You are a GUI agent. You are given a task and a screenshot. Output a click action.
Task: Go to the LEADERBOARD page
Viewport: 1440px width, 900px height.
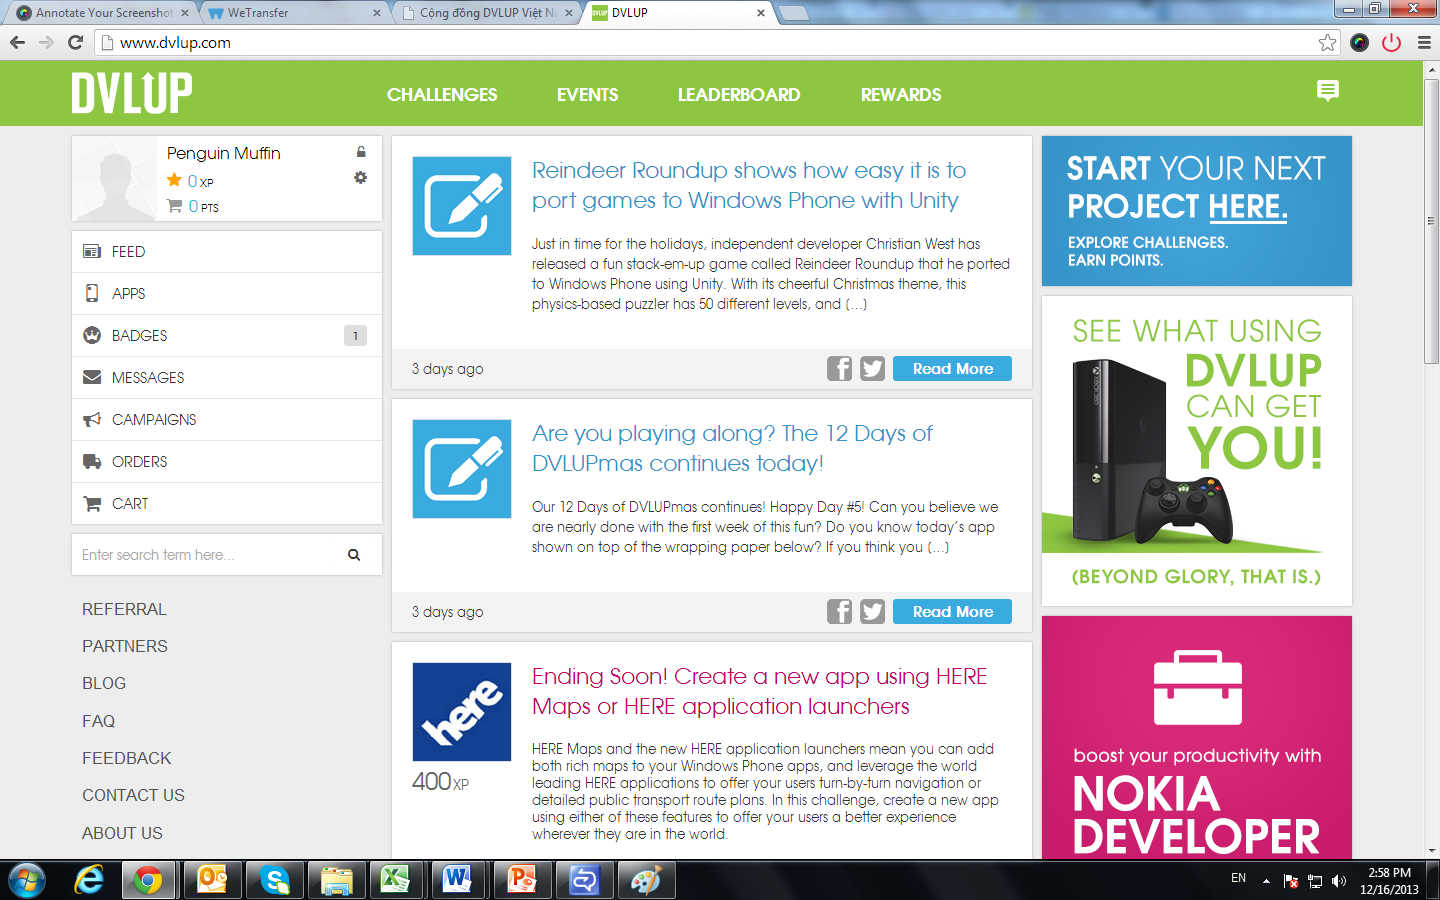point(738,95)
